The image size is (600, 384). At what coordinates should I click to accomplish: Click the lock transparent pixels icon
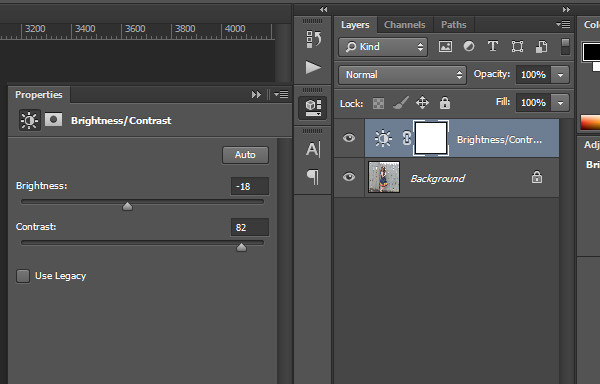pos(378,103)
